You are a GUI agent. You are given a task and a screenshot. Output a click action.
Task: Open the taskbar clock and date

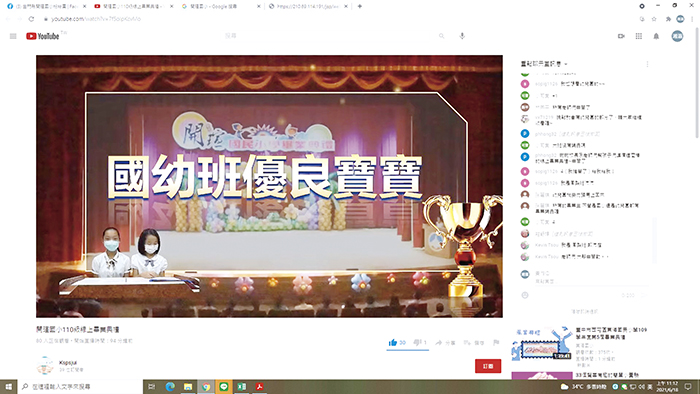[x=668, y=386]
